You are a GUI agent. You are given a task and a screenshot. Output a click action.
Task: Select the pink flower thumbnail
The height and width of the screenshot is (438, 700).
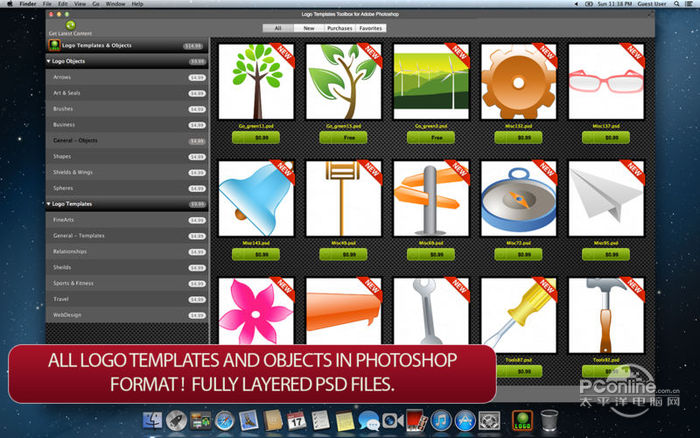click(256, 311)
